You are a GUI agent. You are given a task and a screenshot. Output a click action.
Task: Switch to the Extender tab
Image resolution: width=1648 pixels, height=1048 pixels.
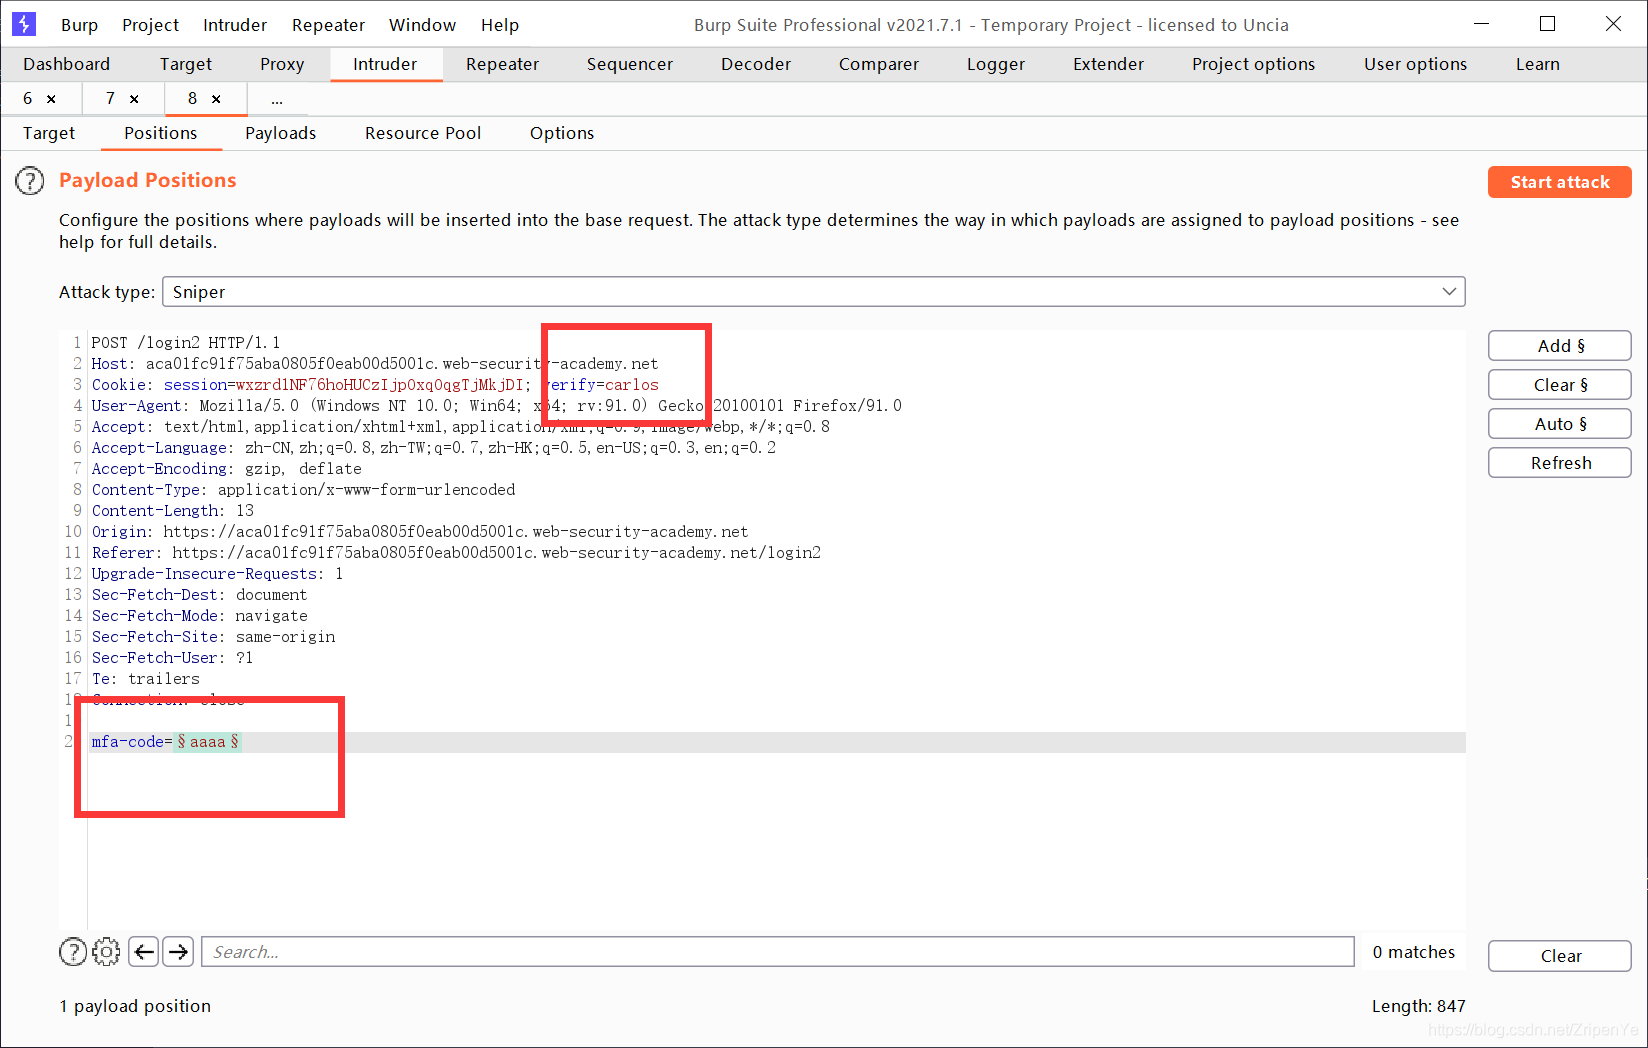pyautogui.click(x=1108, y=64)
